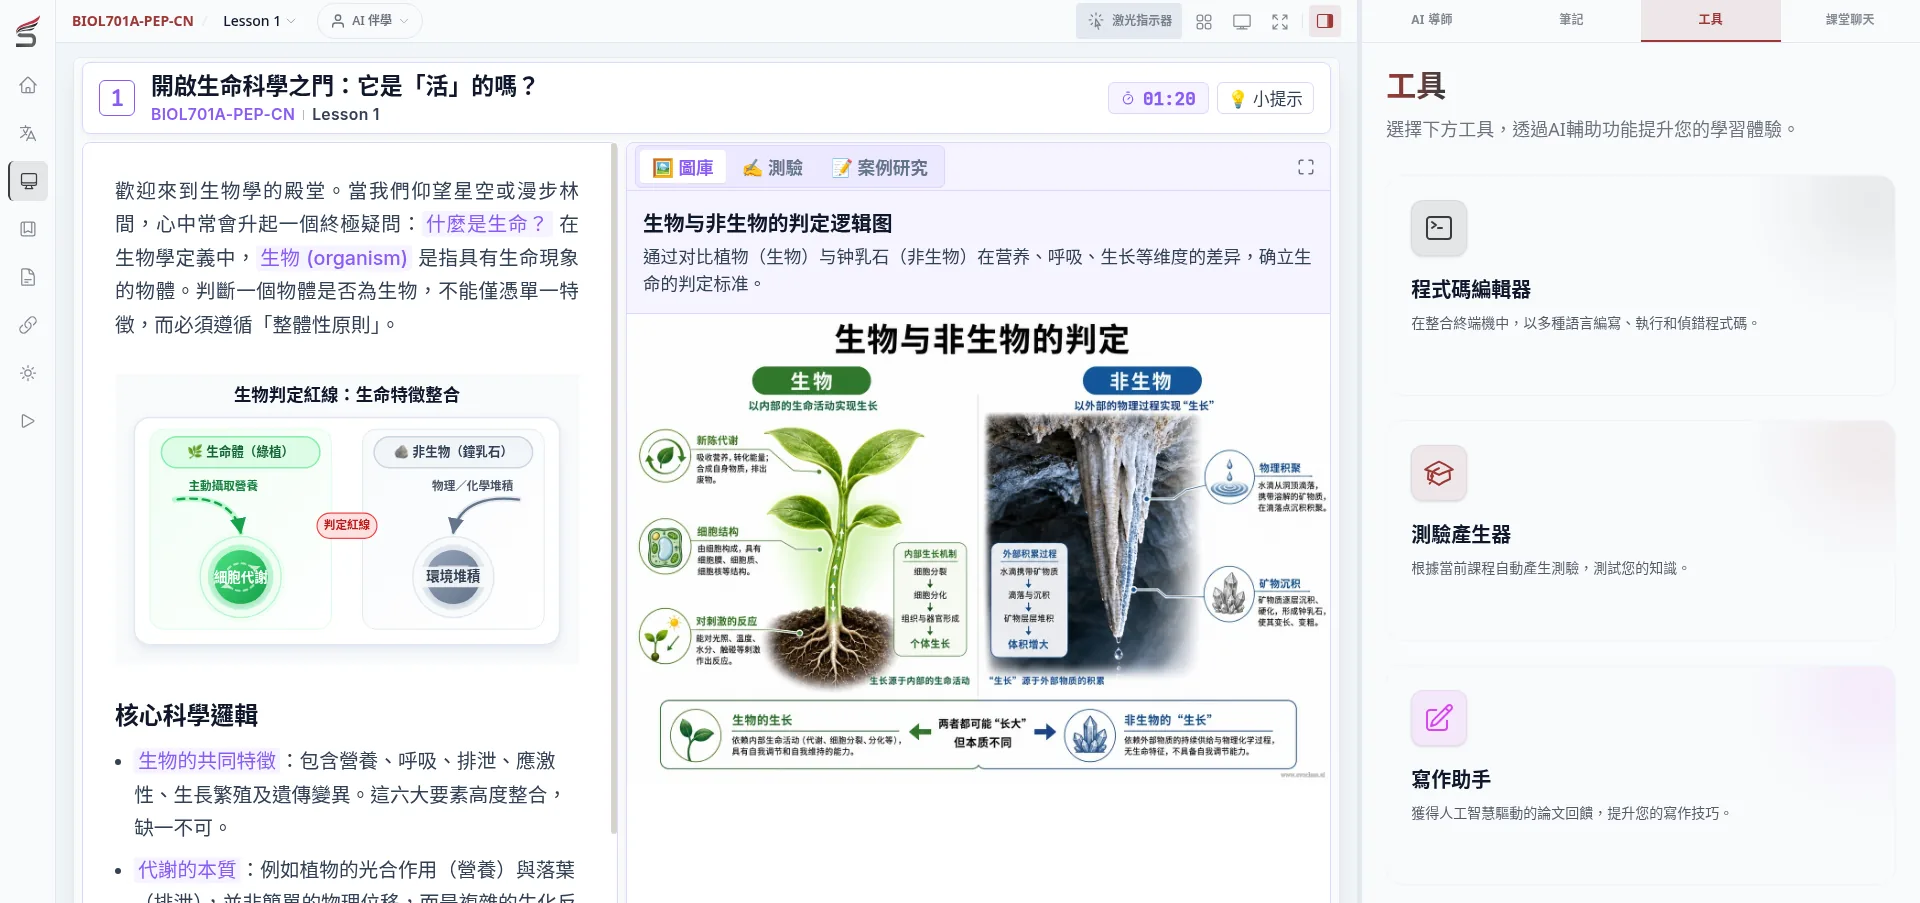Switch to monitor display view icon

[x=1242, y=21]
